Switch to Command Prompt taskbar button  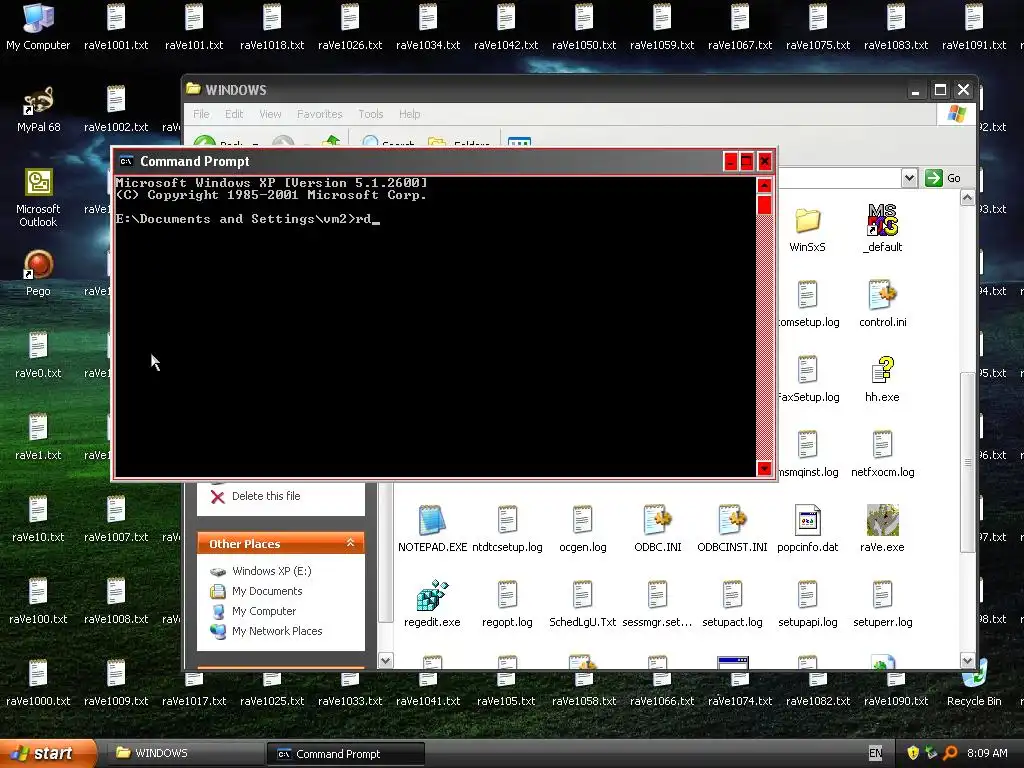[345, 753]
